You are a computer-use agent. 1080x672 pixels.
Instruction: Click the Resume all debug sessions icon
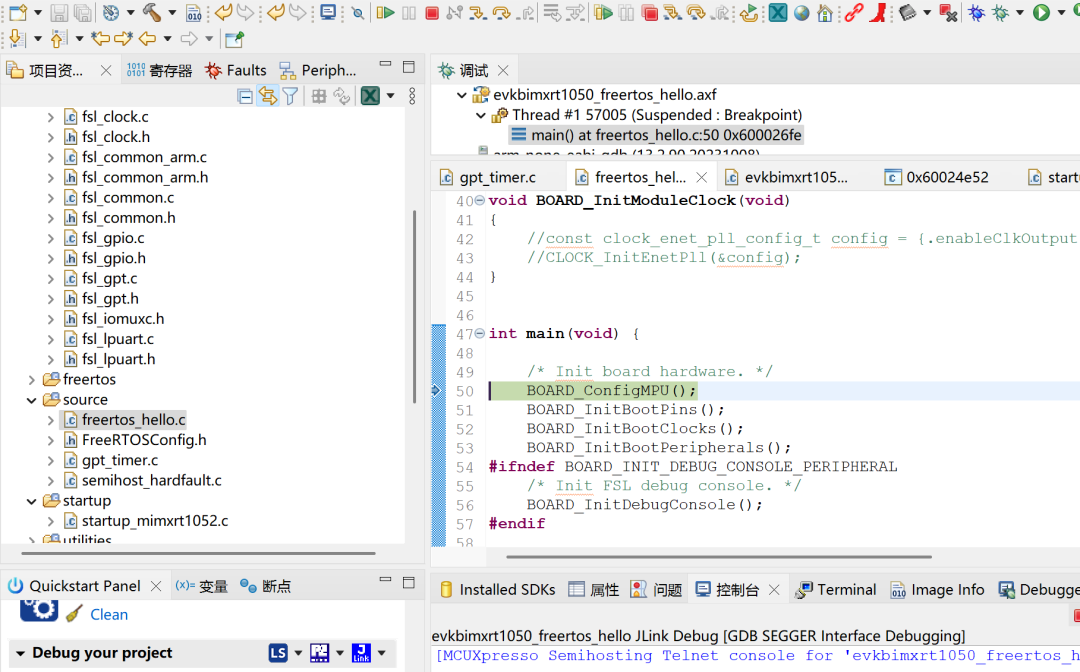pos(603,12)
